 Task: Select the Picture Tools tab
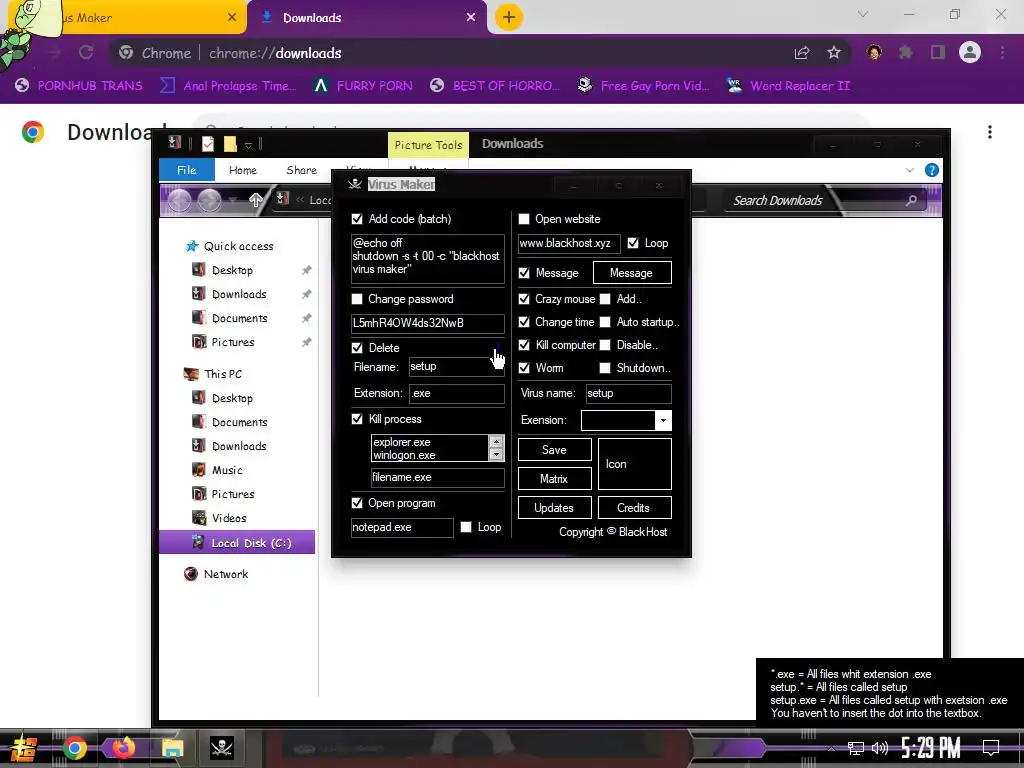tap(428, 145)
